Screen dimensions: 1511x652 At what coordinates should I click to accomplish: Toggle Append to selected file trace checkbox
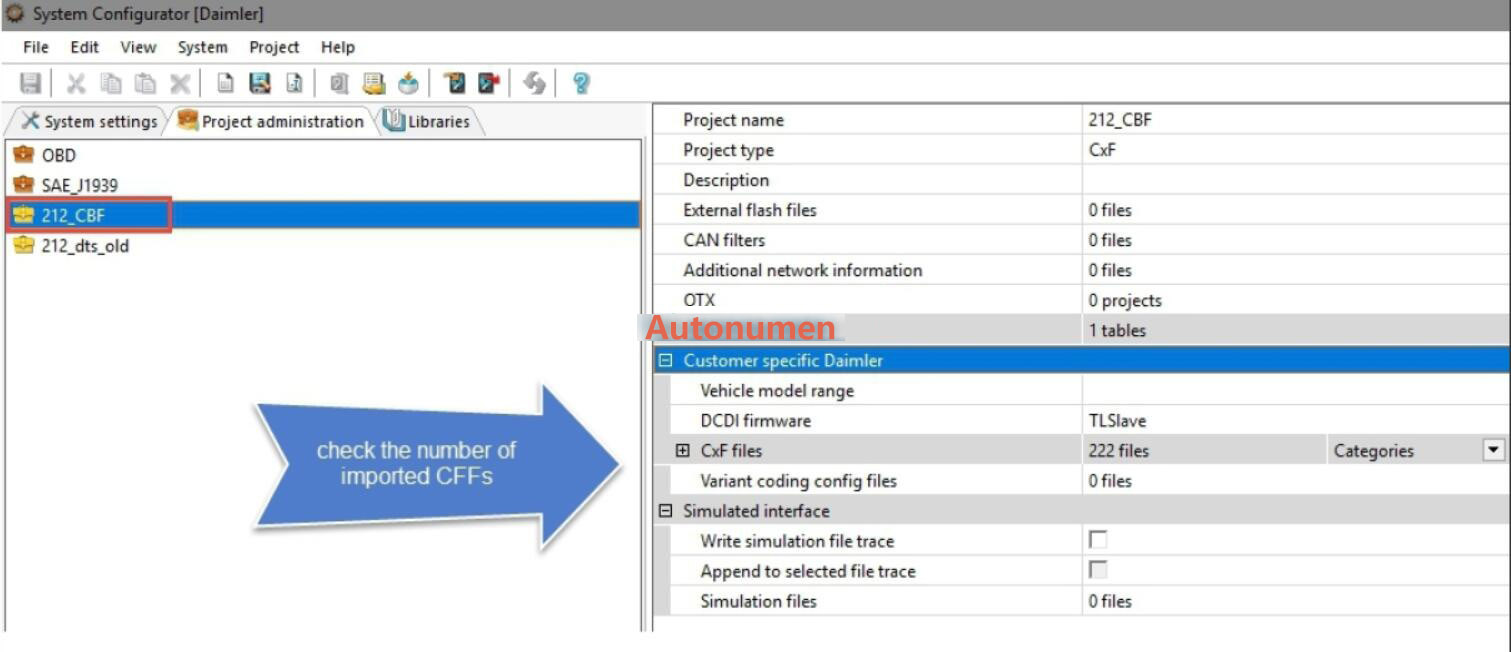coord(1098,570)
